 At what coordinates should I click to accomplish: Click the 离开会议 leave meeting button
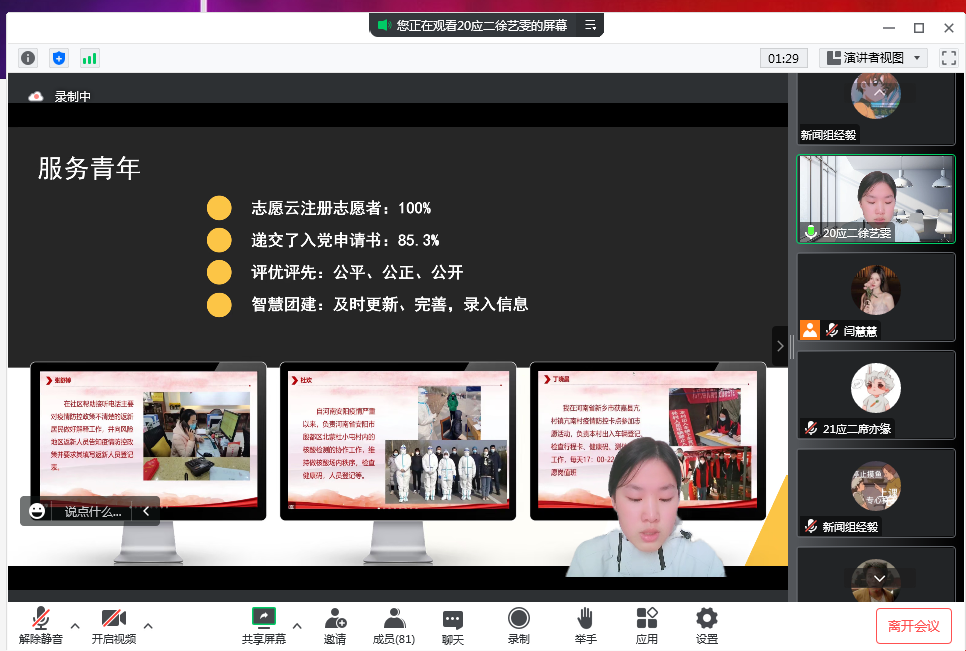913,626
